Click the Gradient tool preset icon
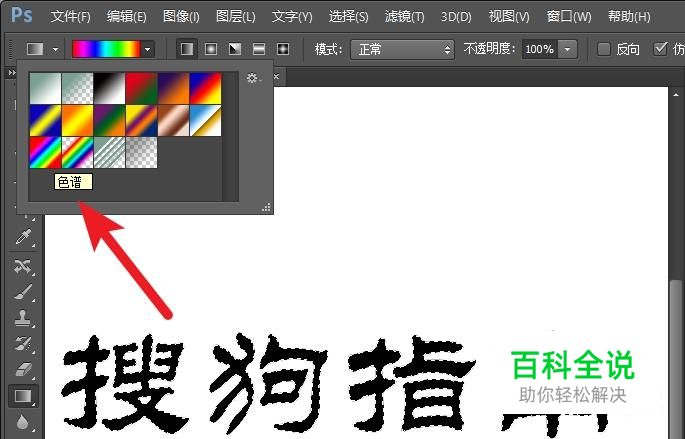The width and height of the screenshot is (685, 439). [35, 49]
